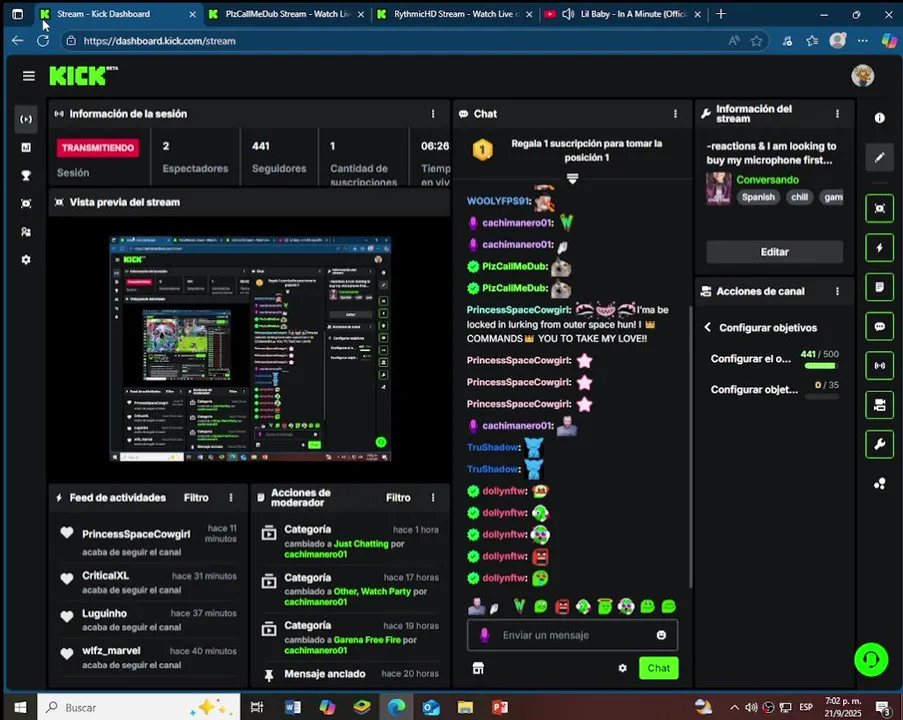Click Filtro in Feed de actividades

(x=196, y=498)
